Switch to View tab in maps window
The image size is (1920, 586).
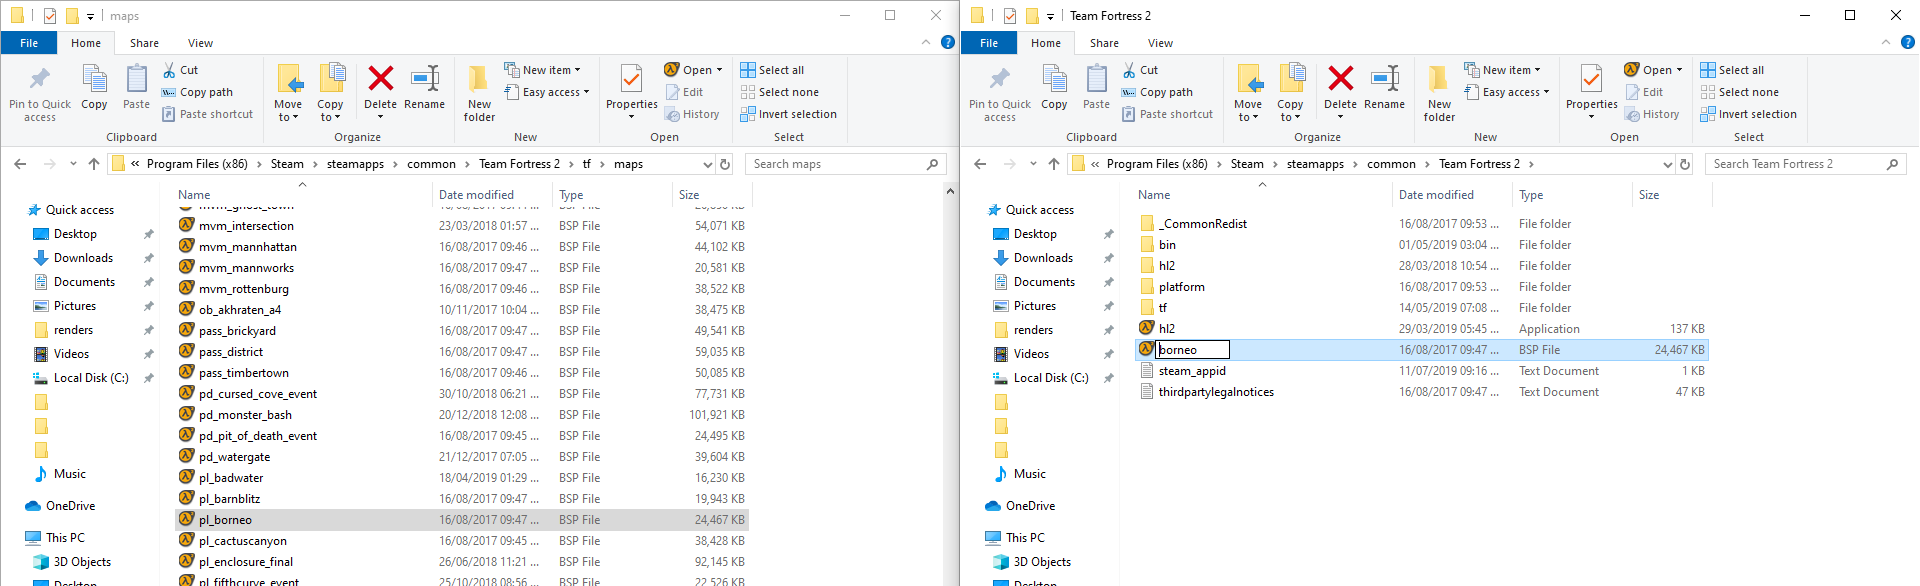point(200,43)
